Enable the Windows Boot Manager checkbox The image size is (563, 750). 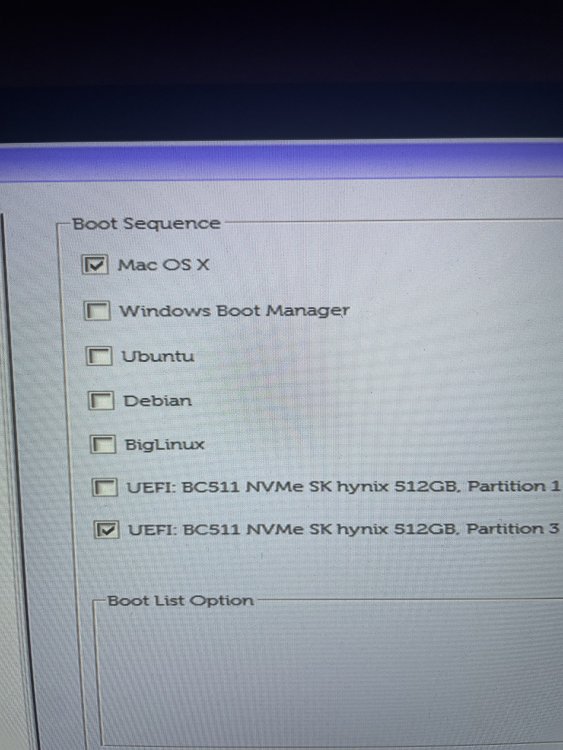click(x=97, y=311)
